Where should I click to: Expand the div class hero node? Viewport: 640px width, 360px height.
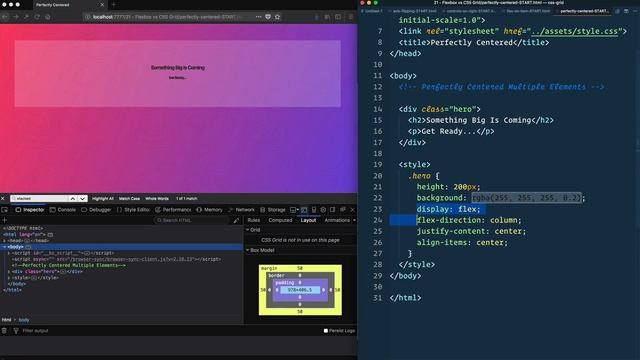point(9,271)
